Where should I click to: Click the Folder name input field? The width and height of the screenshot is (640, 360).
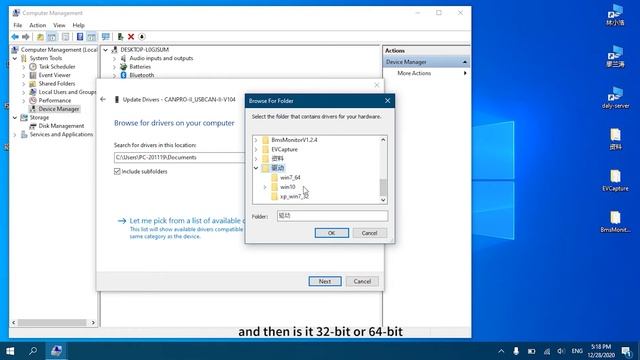point(332,216)
